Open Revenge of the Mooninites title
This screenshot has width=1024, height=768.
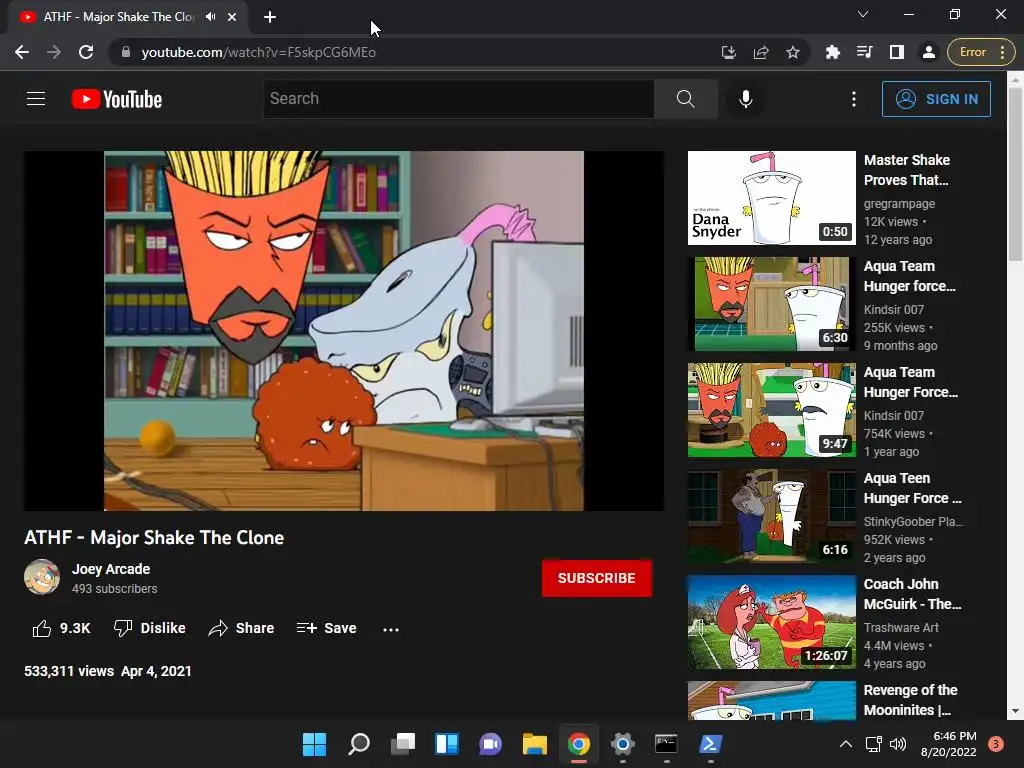tap(910, 700)
